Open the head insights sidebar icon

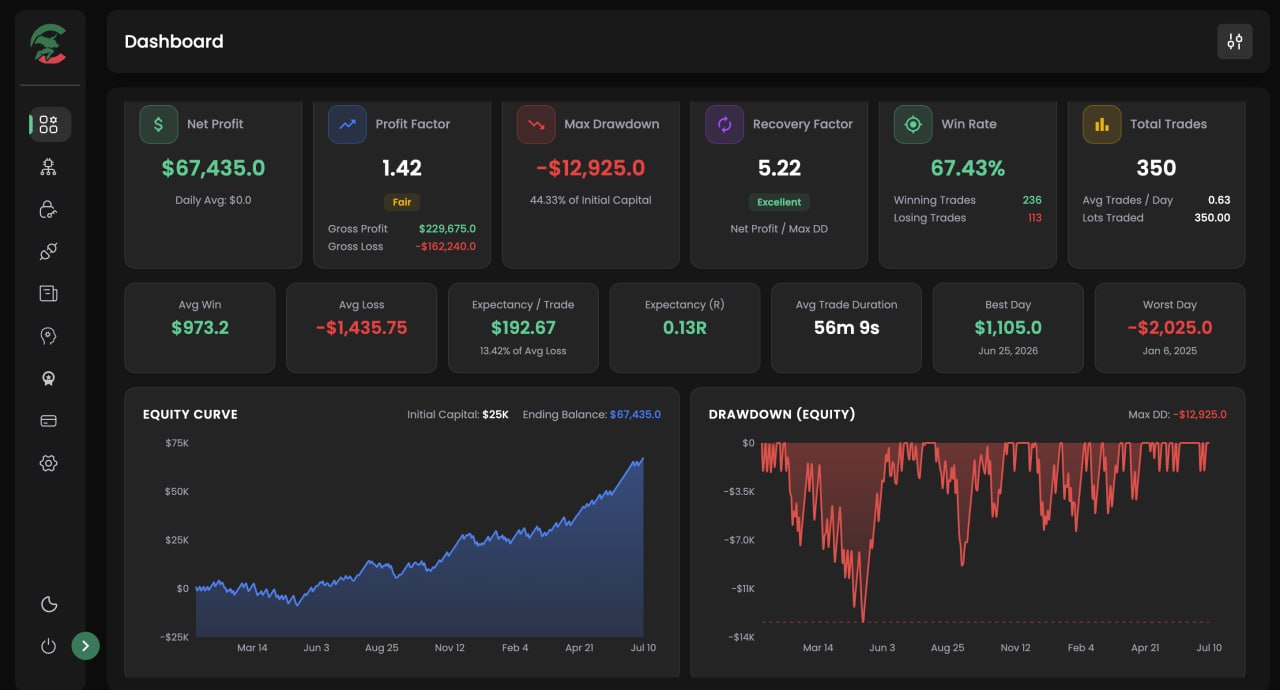click(x=48, y=336)
